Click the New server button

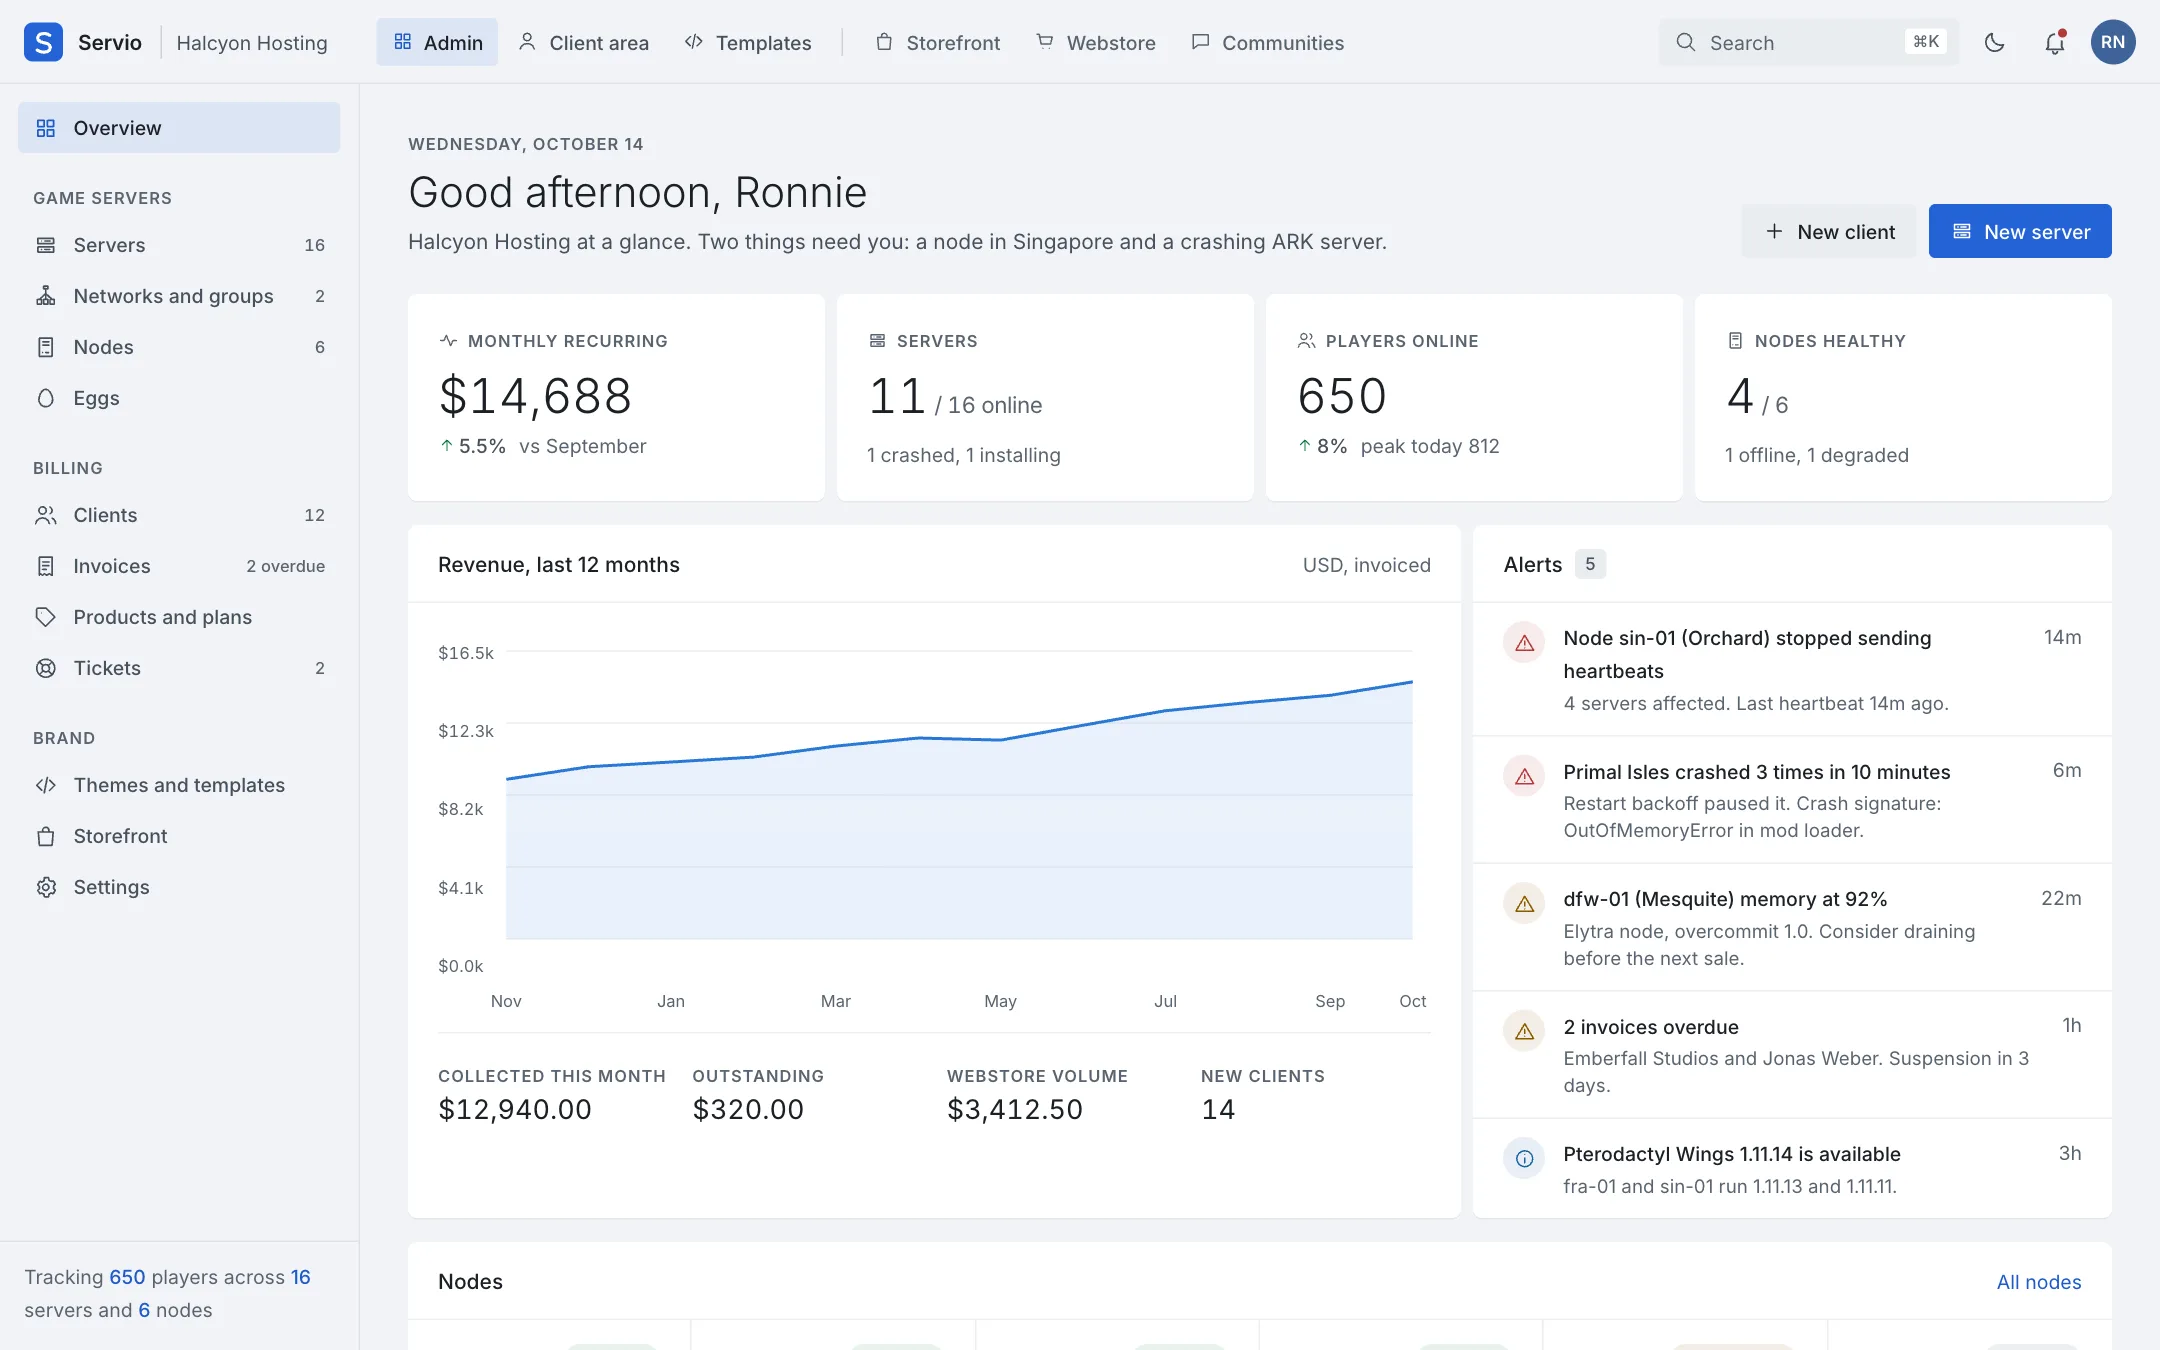point(2020,231)
